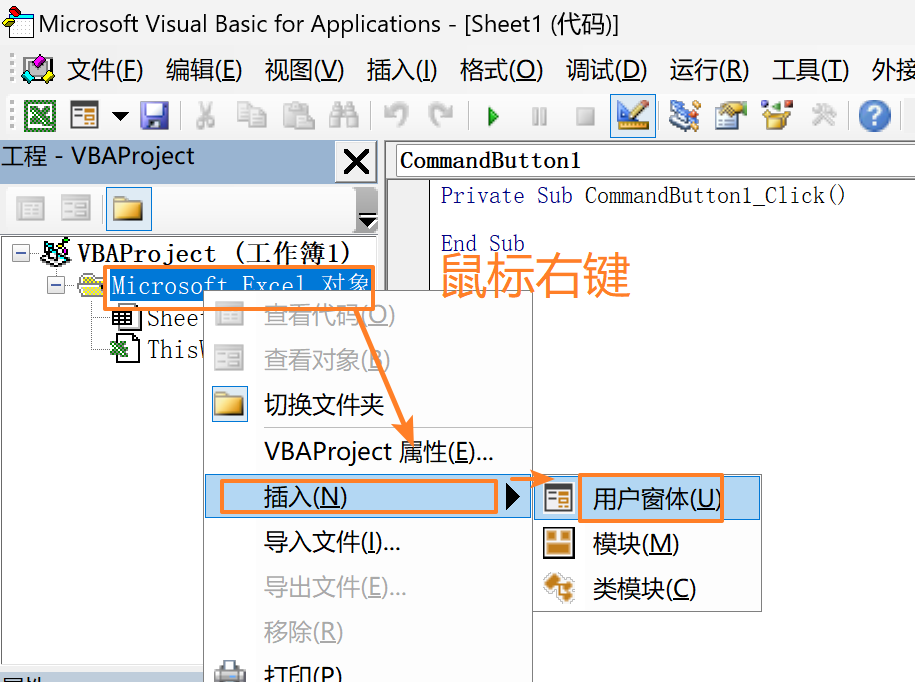The image size is (915, 682).
Task: Toggle Folders icon in the project panel
Action: tap(128, 208)
